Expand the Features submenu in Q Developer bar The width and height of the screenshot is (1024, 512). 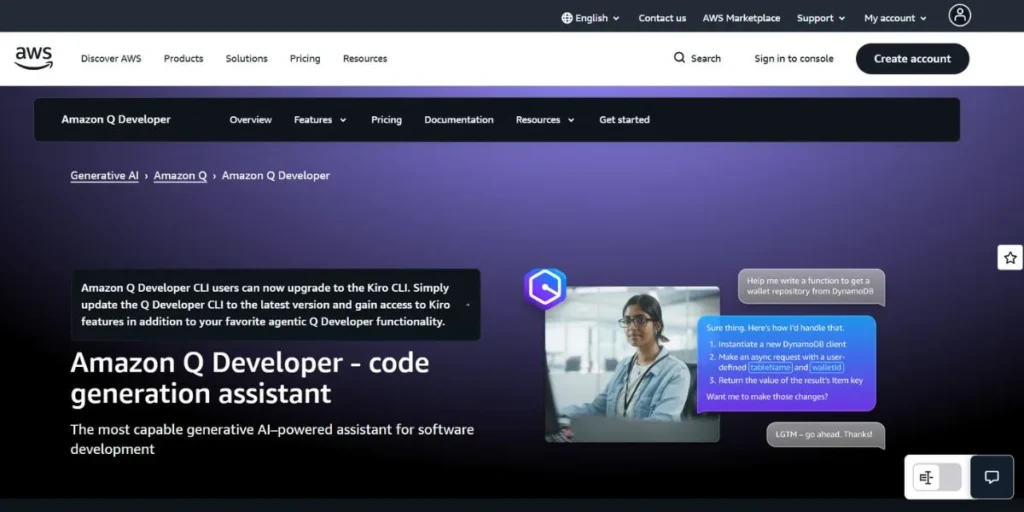click(x=320, y=120)
